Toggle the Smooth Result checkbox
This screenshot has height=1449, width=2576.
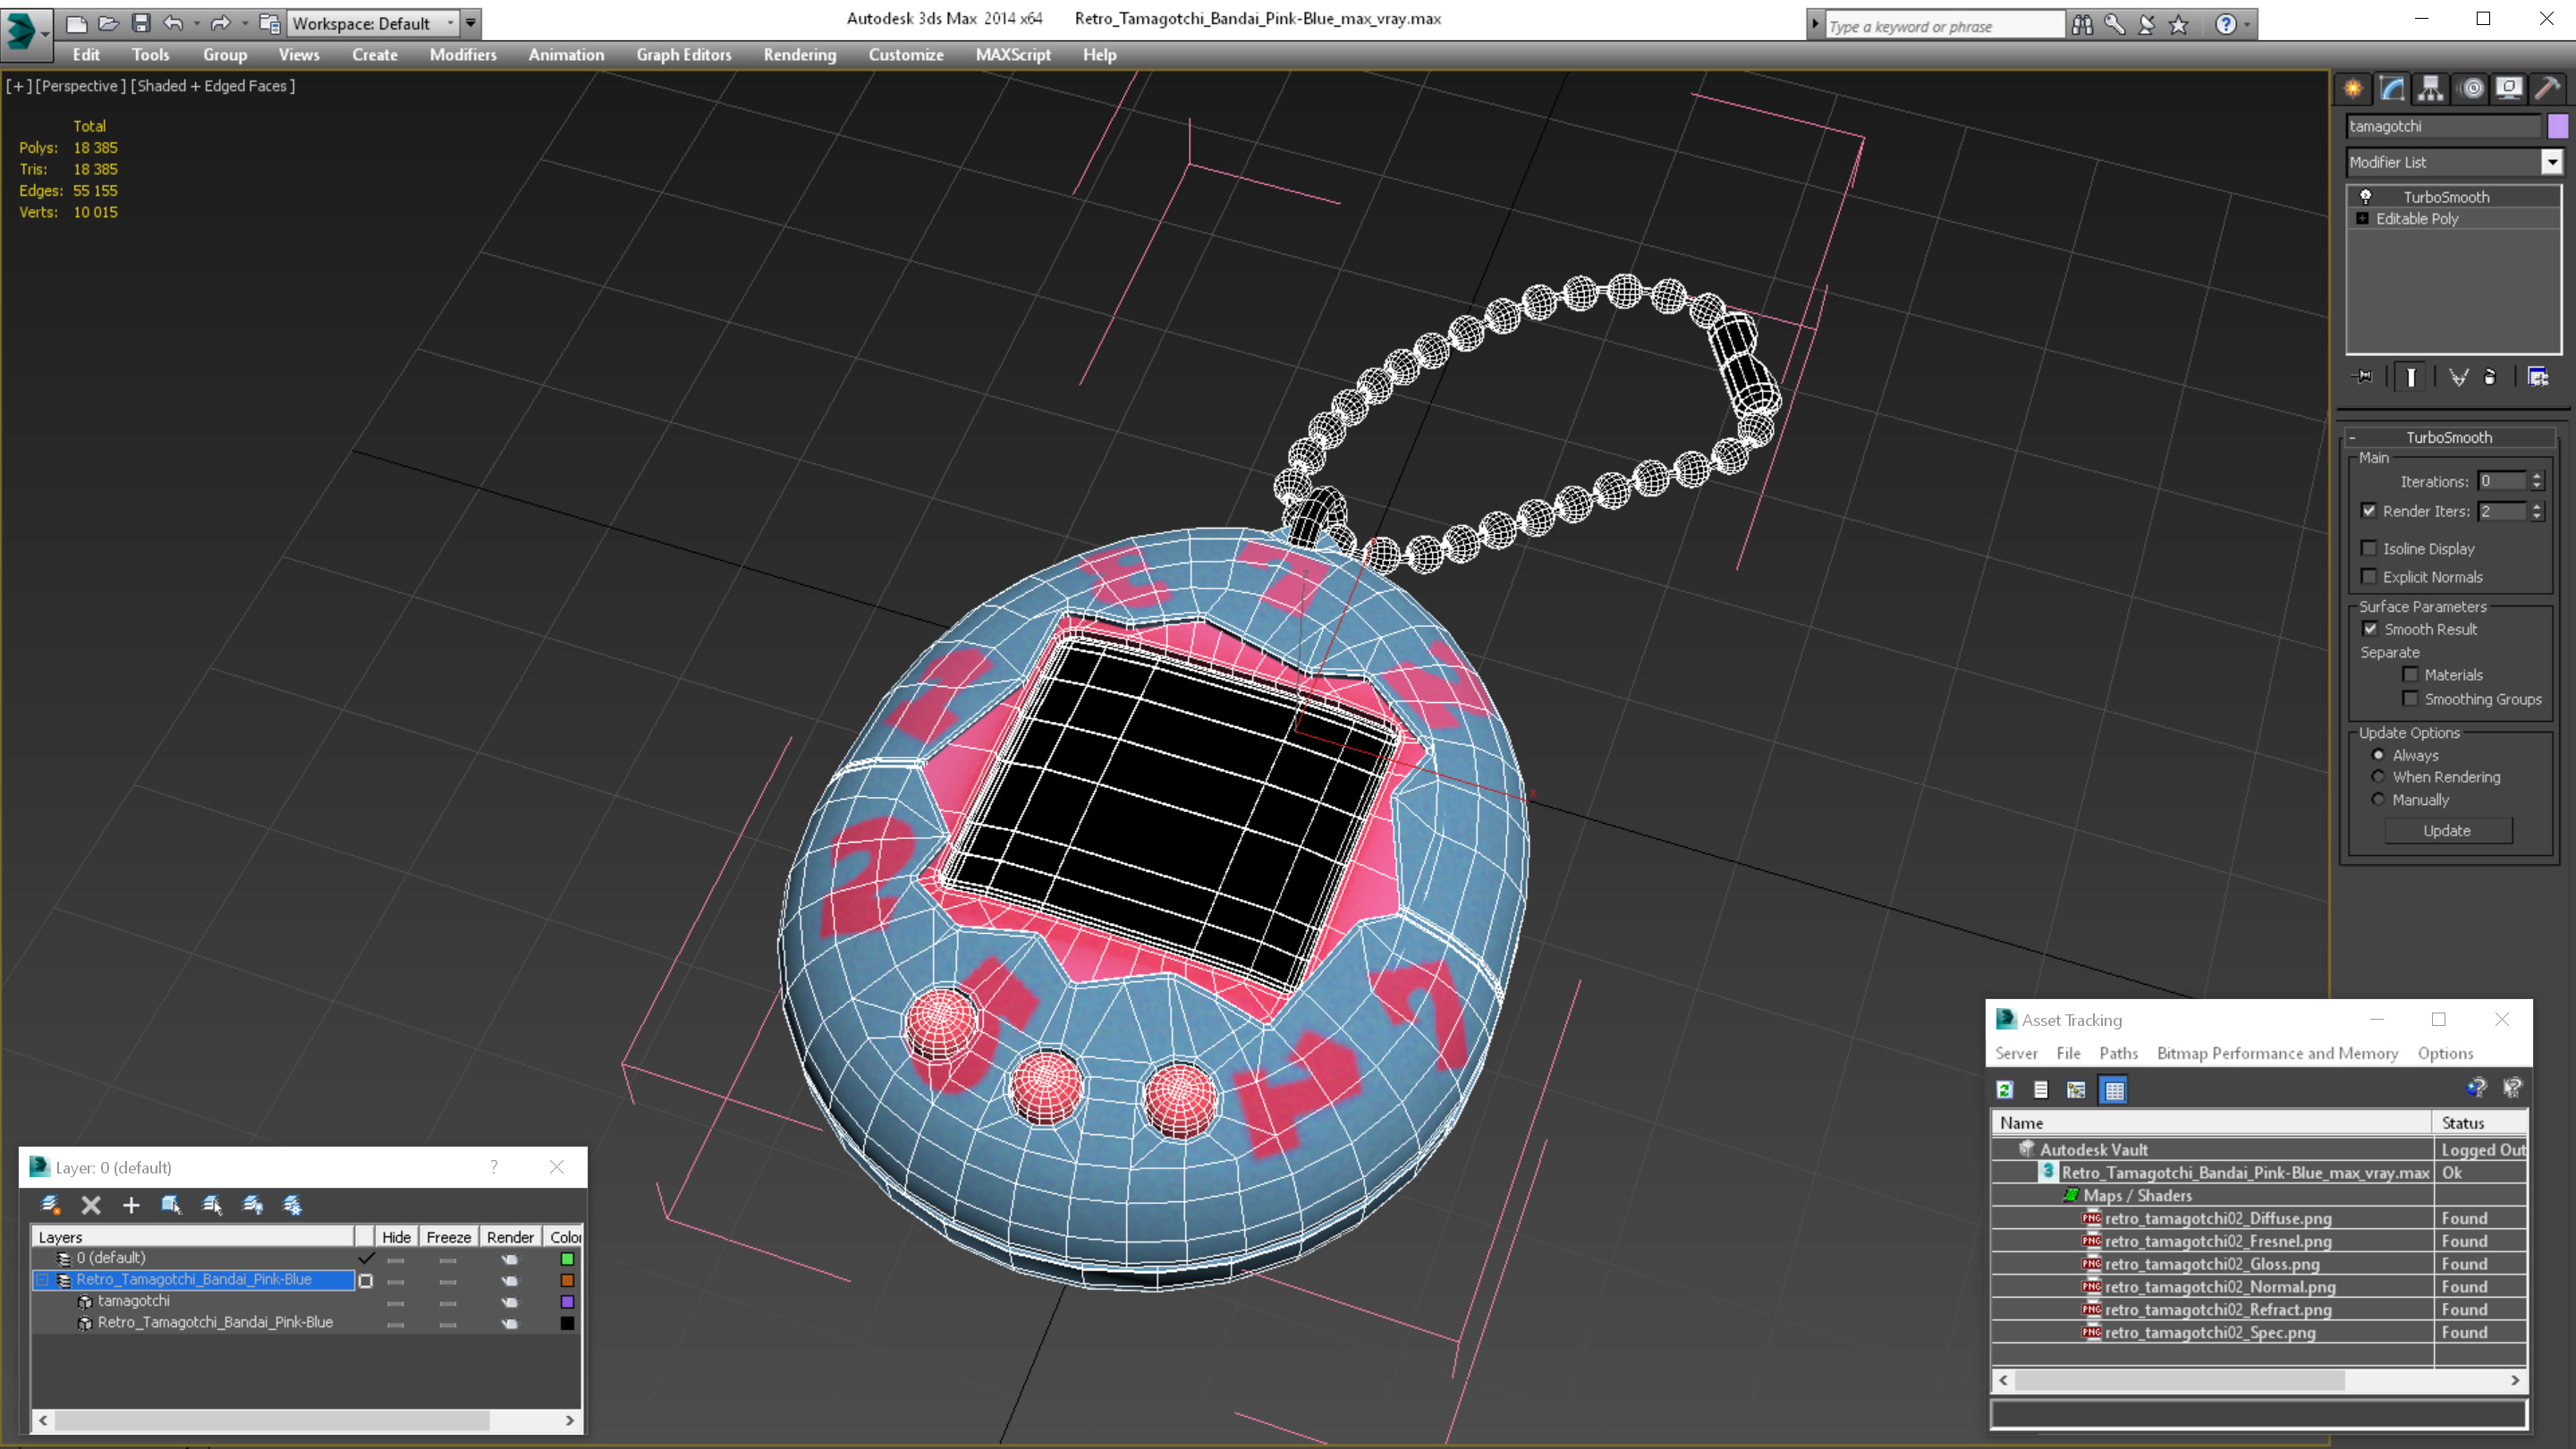[2370, 629]
